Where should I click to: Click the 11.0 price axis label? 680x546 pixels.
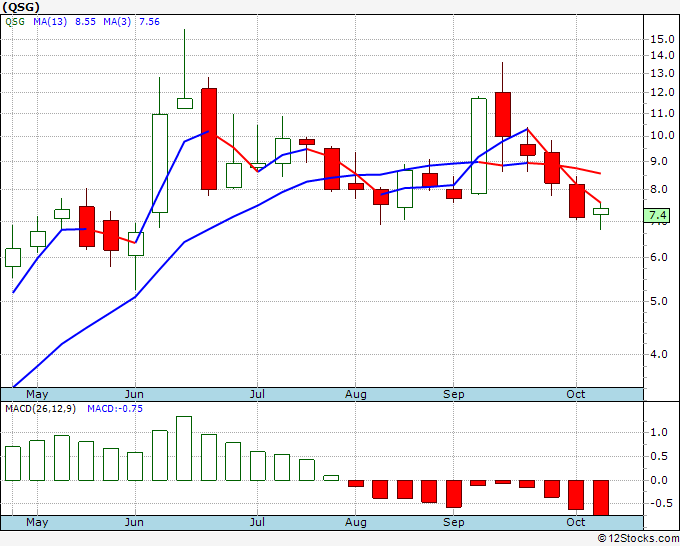pyautogui.click(x=662, y=114)
